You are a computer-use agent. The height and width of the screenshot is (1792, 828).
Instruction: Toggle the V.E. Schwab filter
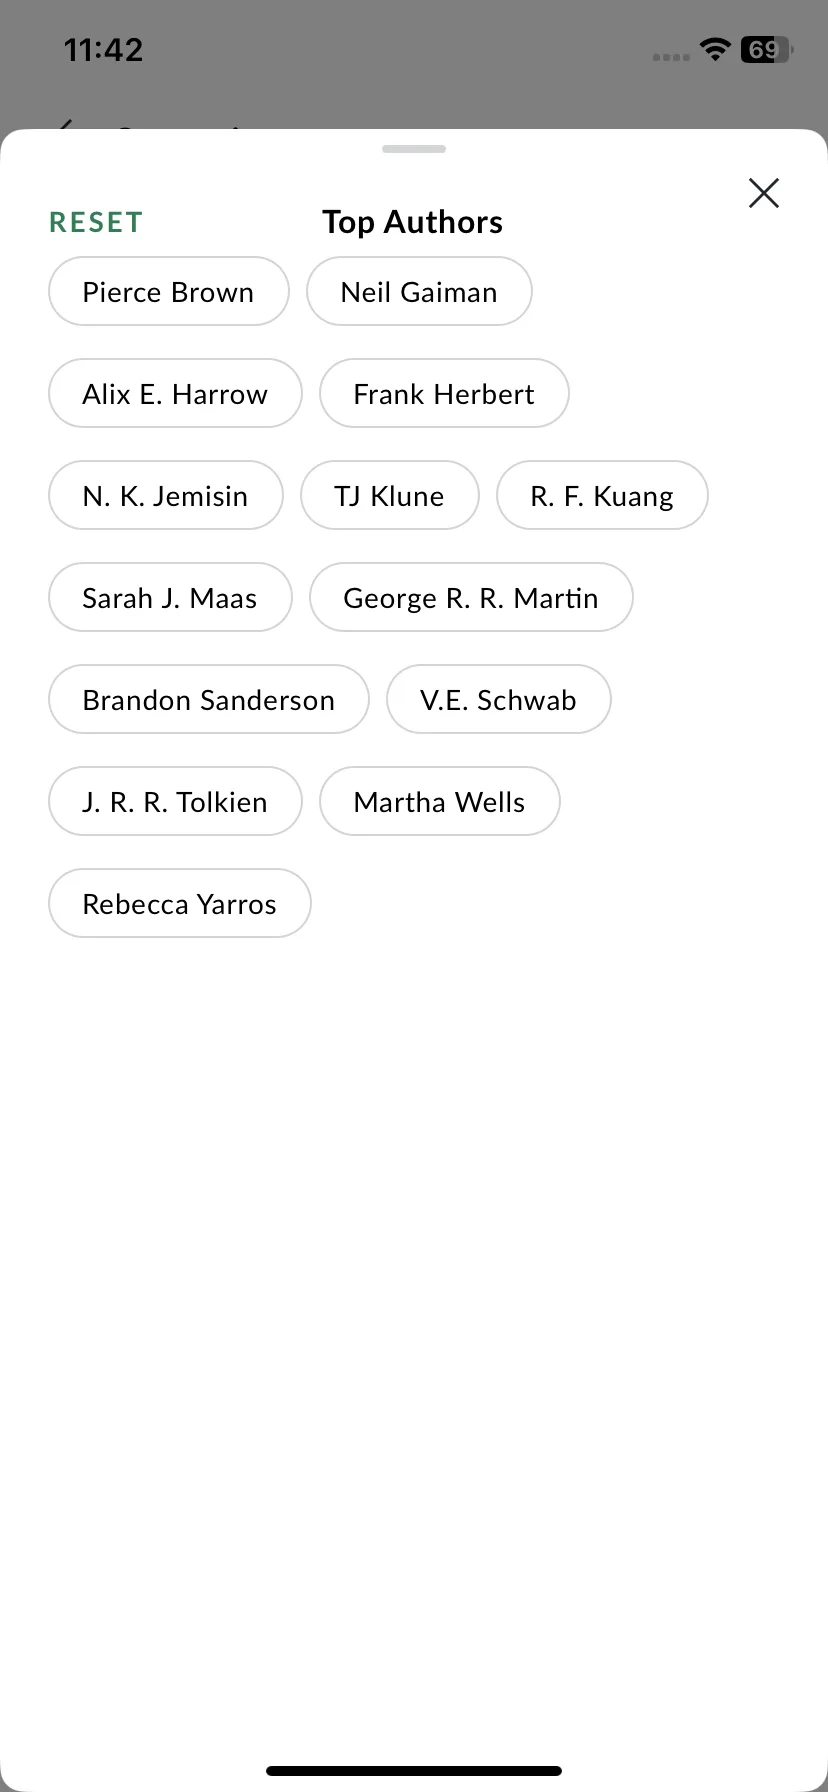[x=499, y=699]
